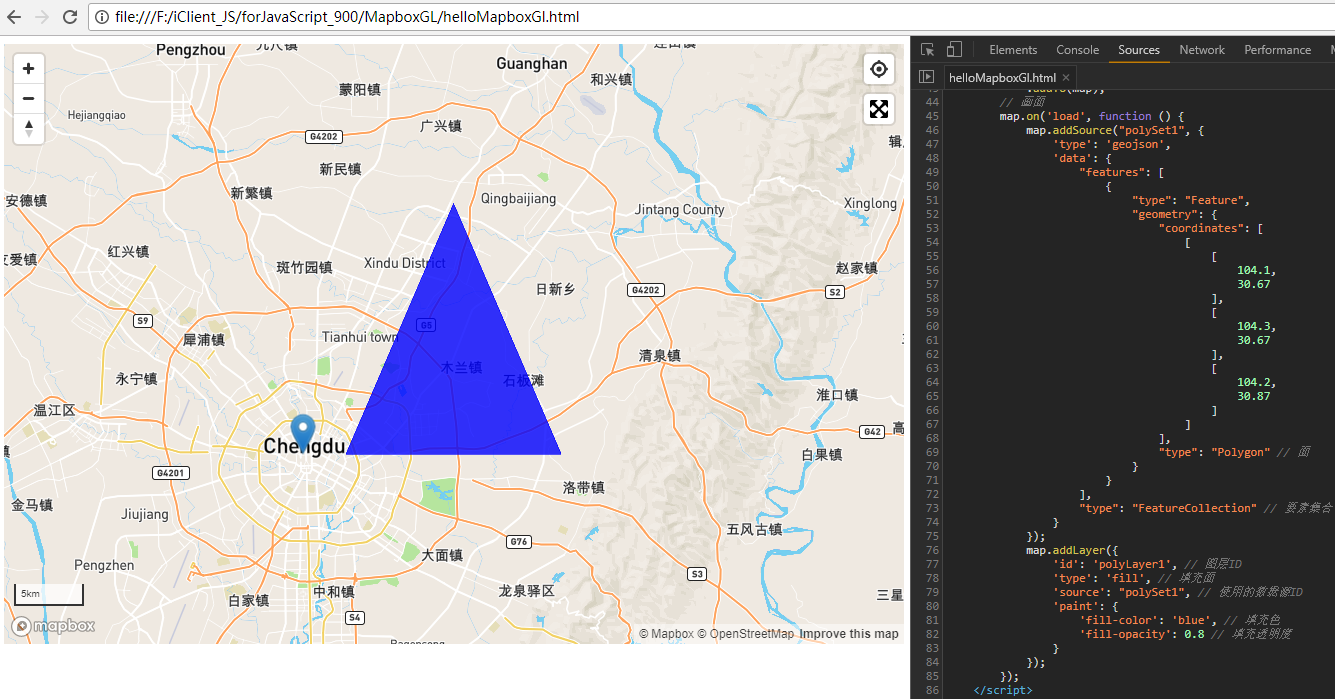
Task: Select the browser address bar URL
Action: coord(346,17)
